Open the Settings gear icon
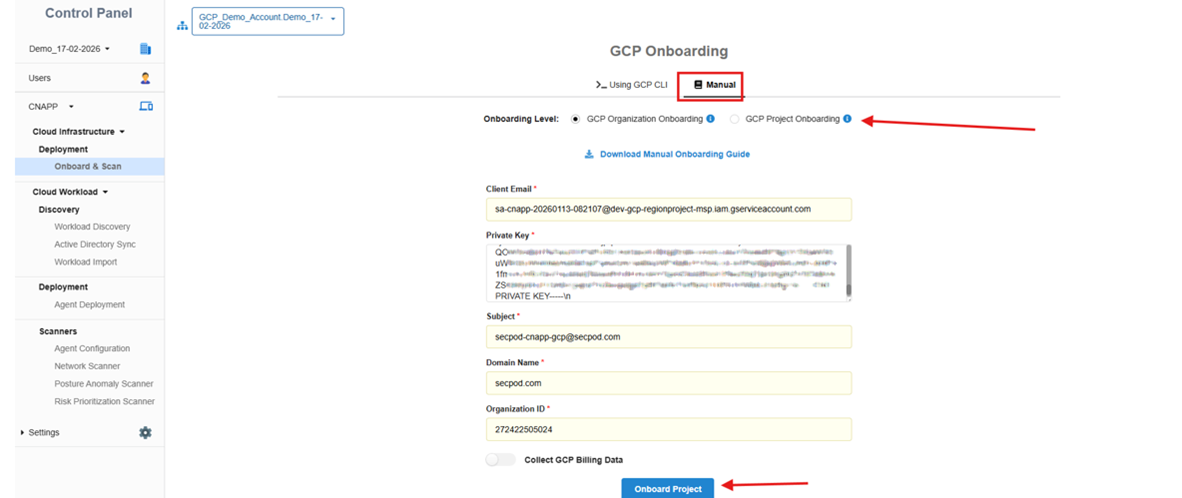1182x498 pixels. point(145,433)
